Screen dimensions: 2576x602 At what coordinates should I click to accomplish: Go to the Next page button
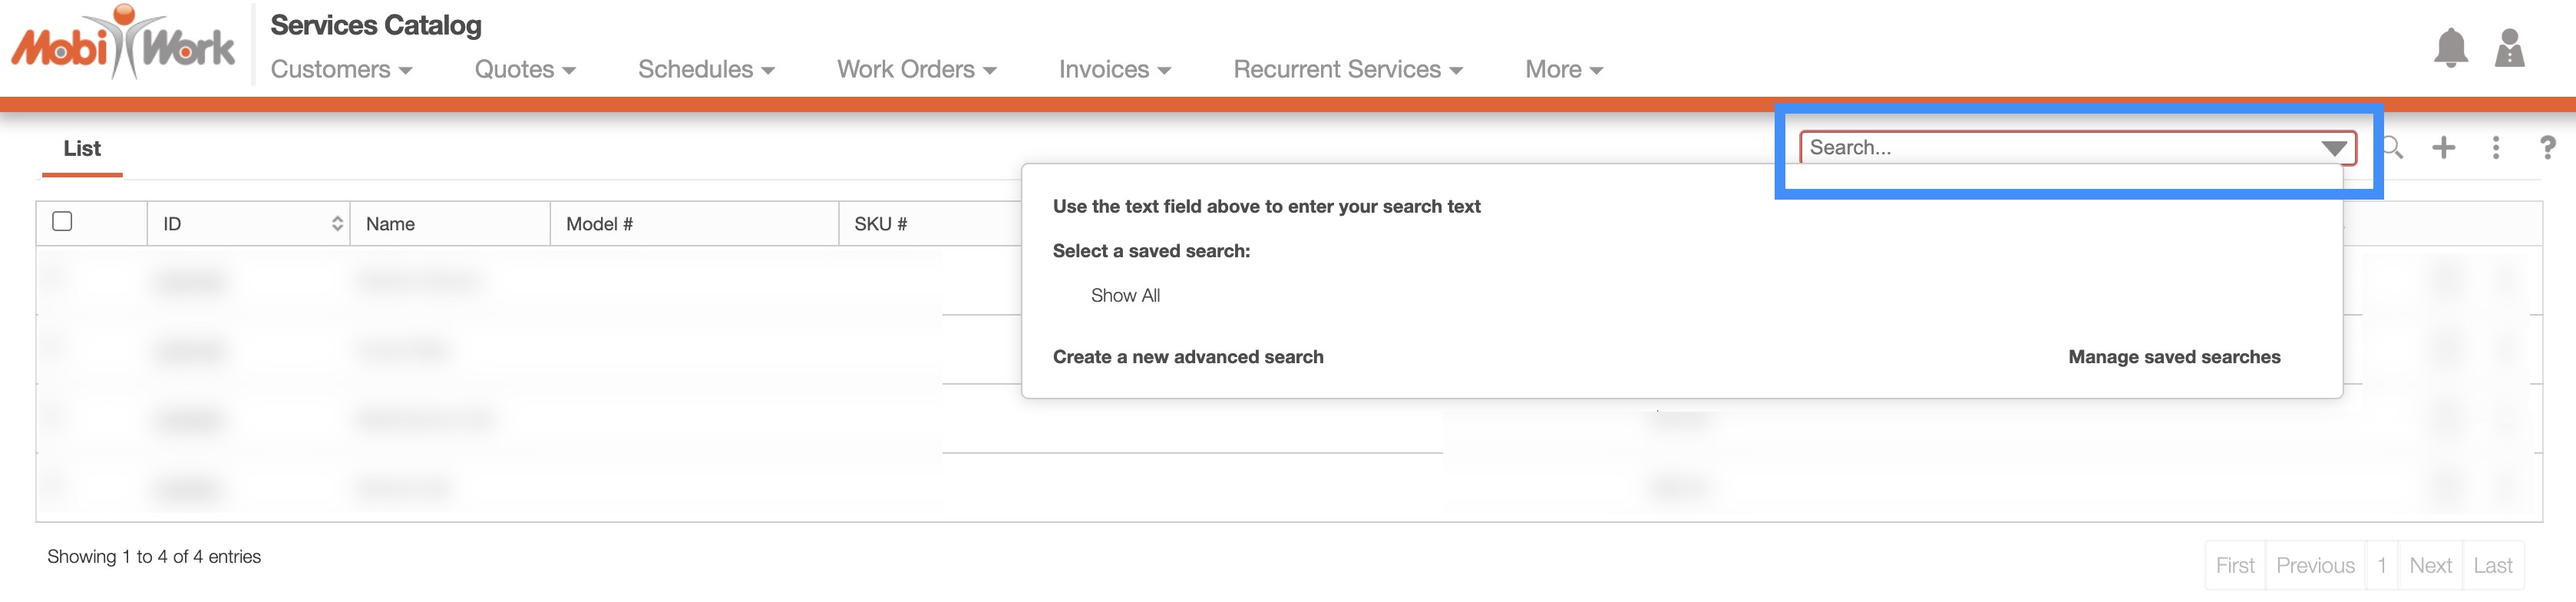pos(2429,566)
